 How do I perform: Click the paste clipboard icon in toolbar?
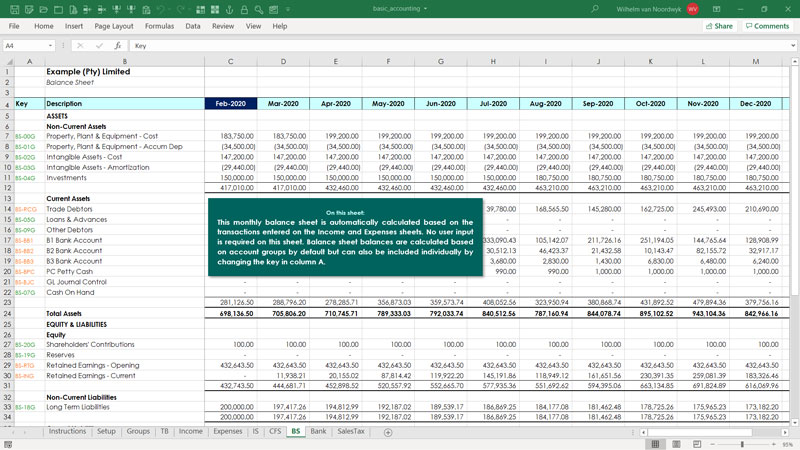coord(146,9)
